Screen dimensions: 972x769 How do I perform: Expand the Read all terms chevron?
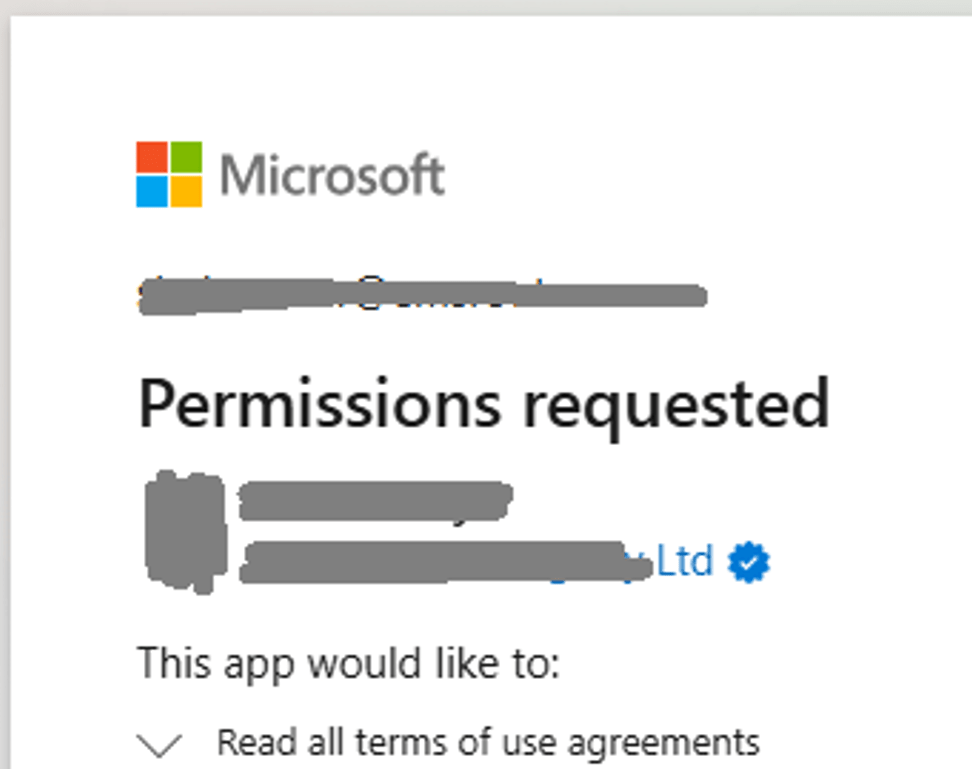tap(160, 744)
